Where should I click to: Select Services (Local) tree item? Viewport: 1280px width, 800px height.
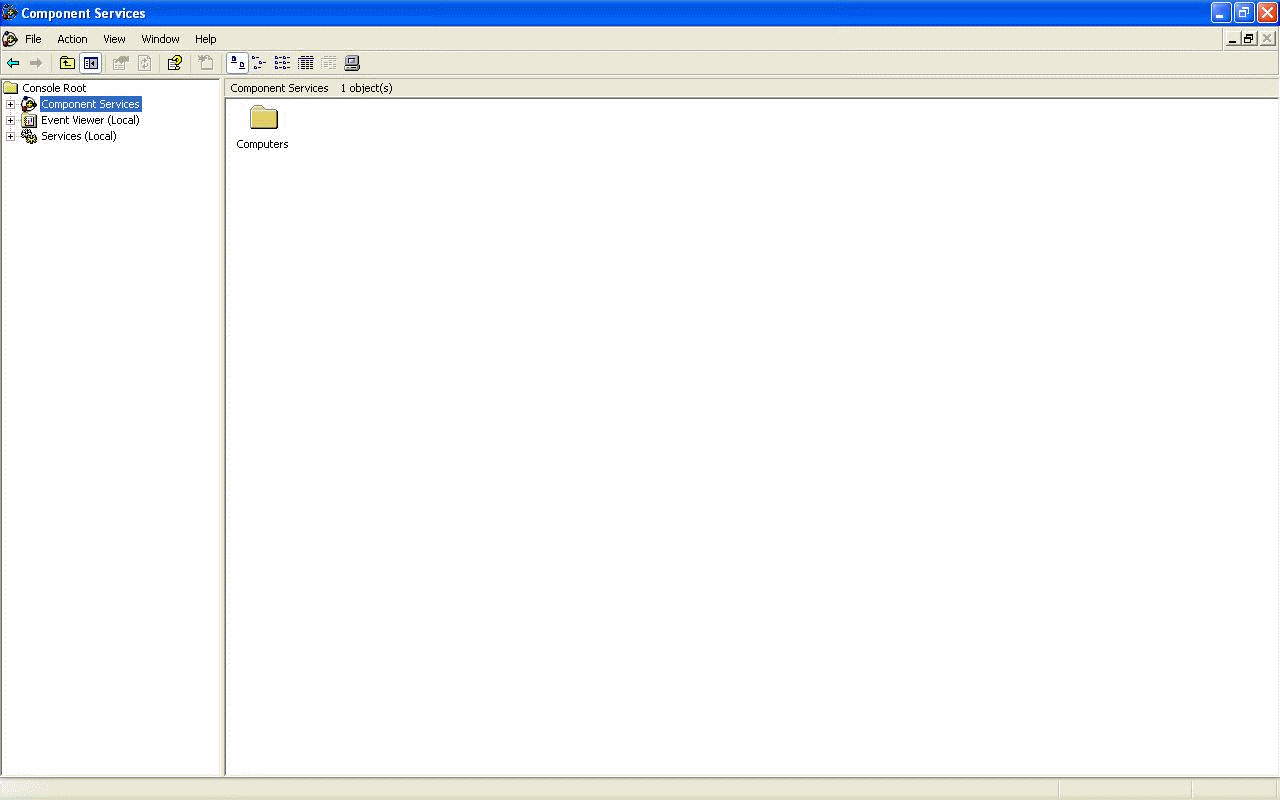click(x=78, y=136)
